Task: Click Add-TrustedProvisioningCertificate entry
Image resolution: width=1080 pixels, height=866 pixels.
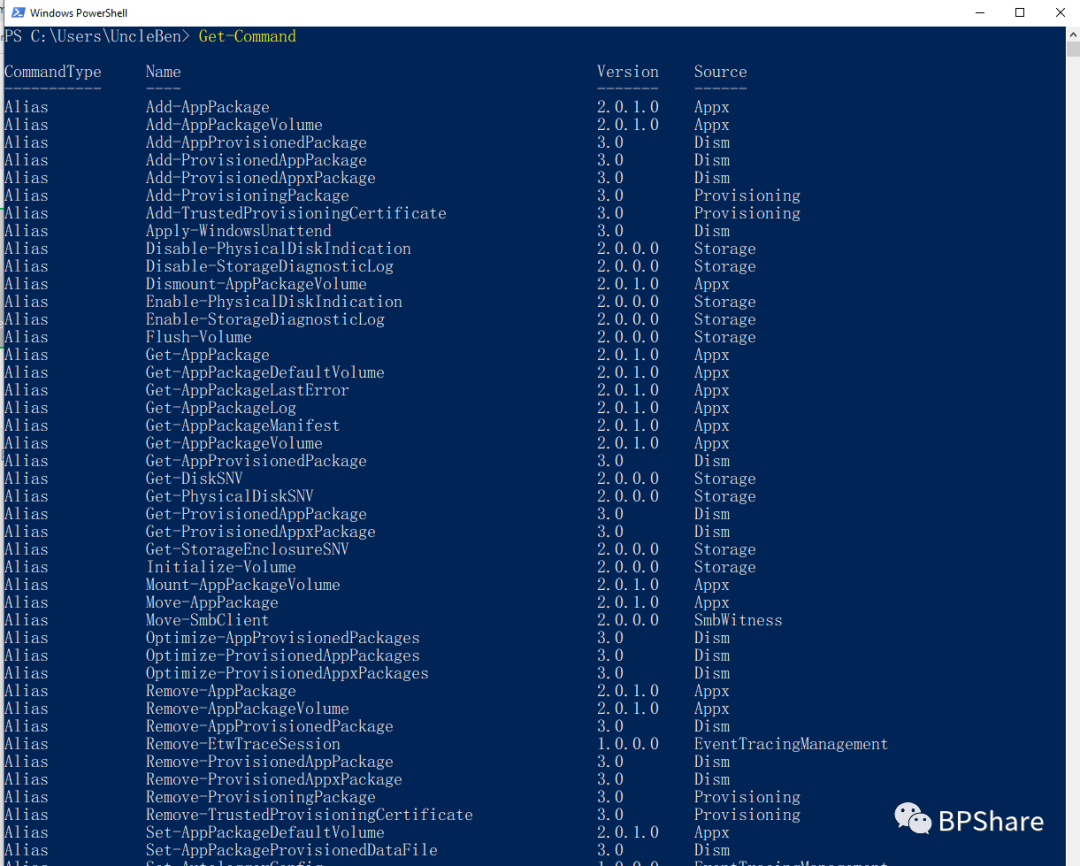Action: (x=296, y=213)
